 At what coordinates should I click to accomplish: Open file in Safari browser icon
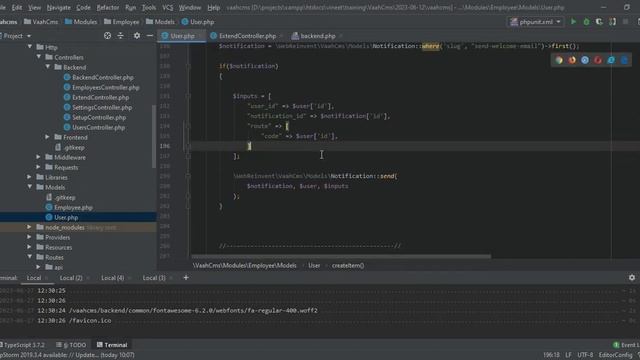click(x=585, y=60)
